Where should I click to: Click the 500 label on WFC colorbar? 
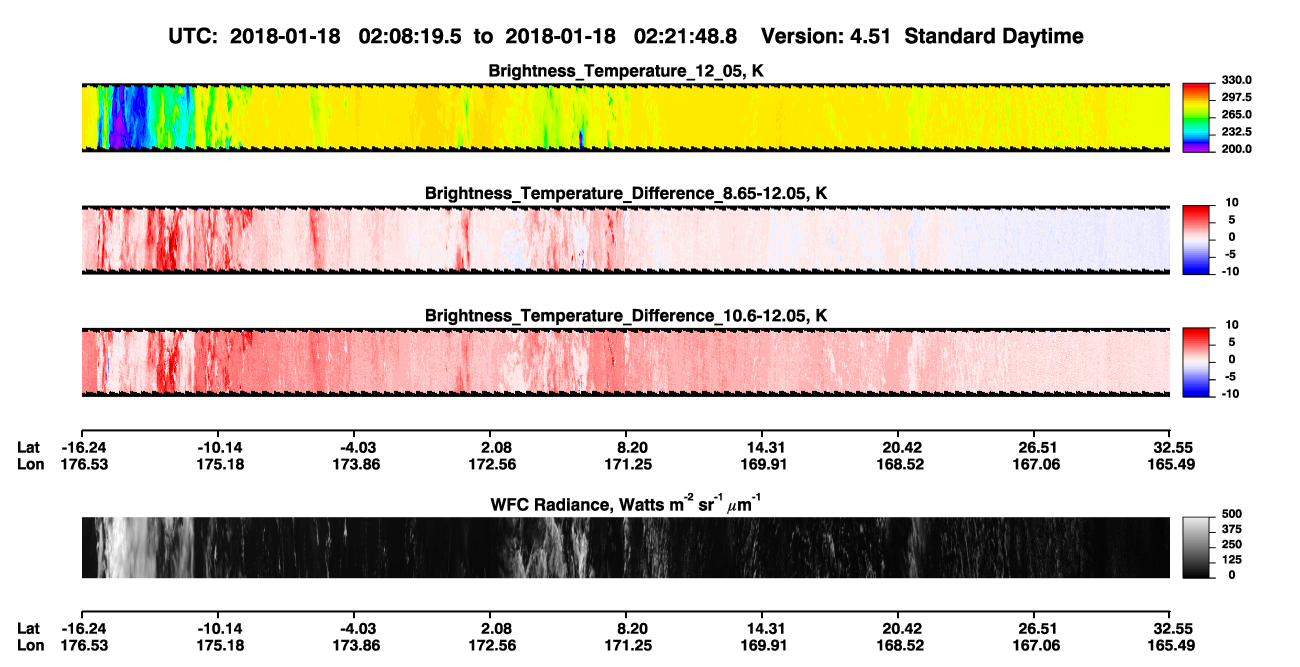(x=1232, y=514)
